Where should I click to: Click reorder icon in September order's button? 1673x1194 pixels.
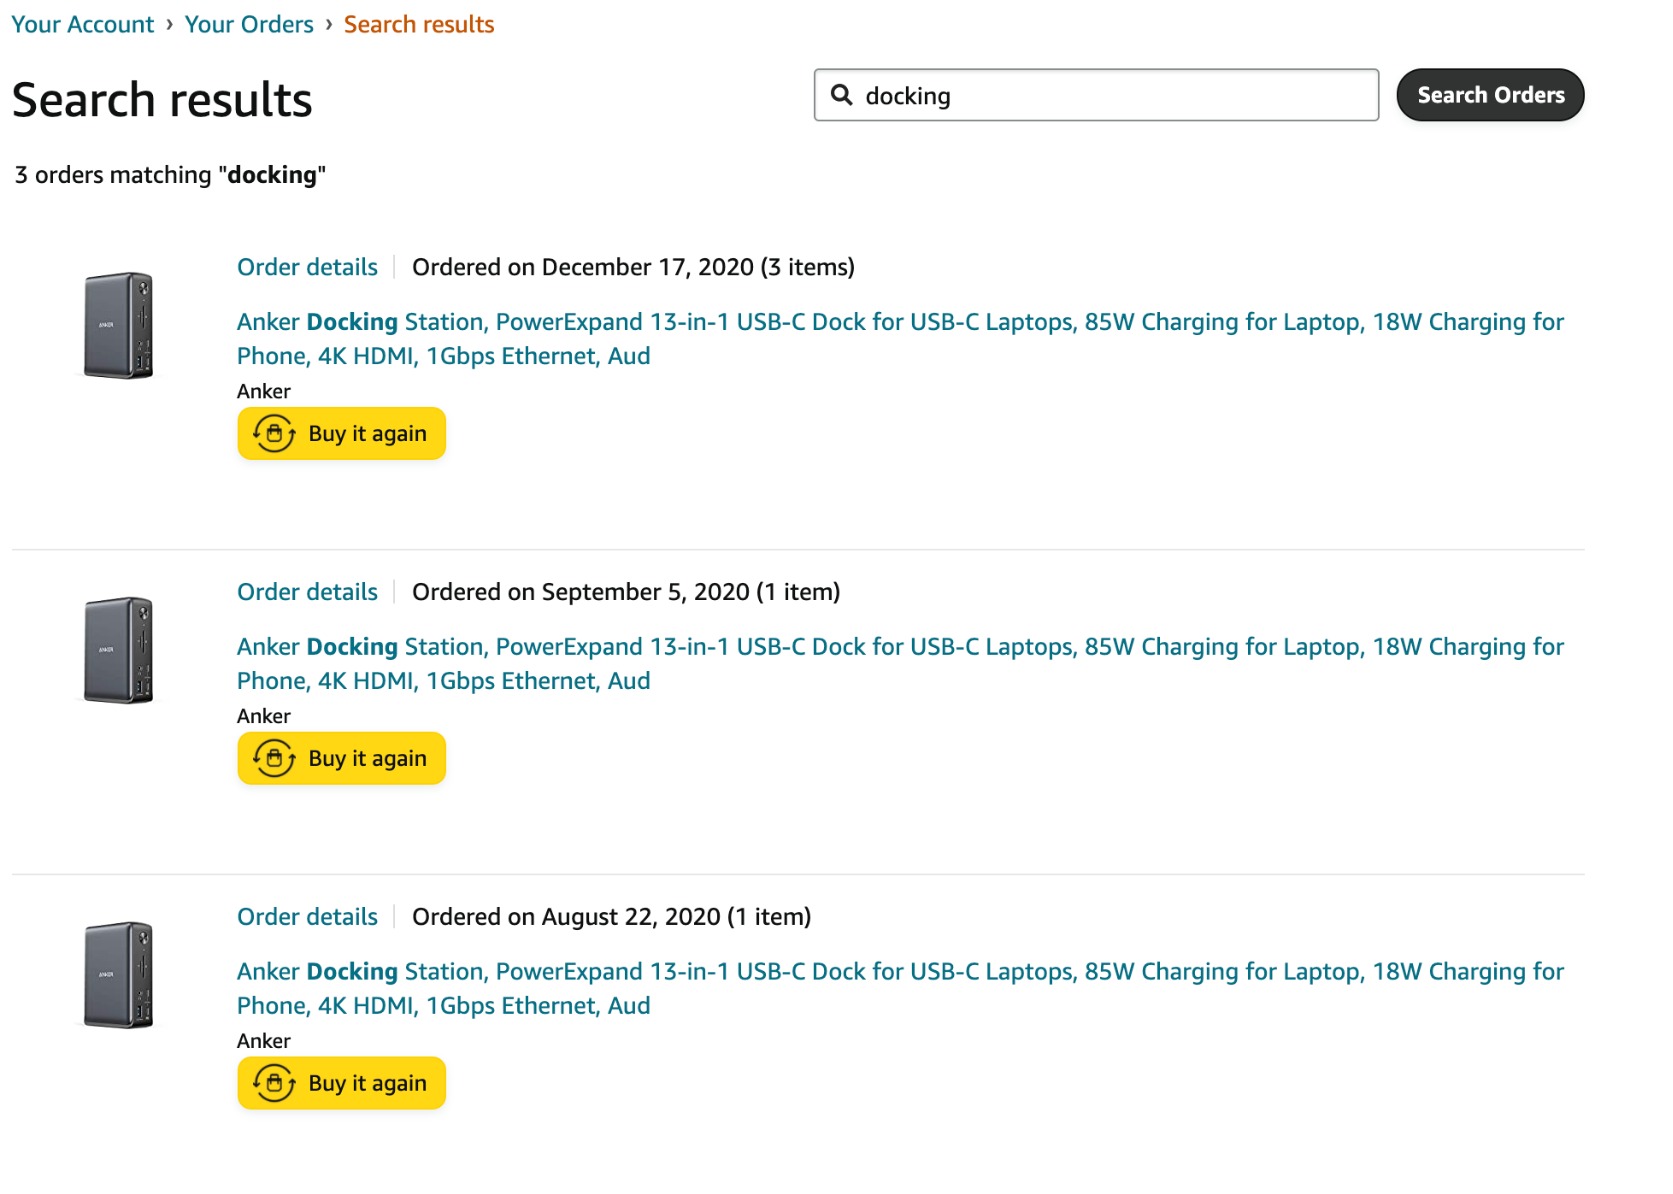click(x=274, y=759)
